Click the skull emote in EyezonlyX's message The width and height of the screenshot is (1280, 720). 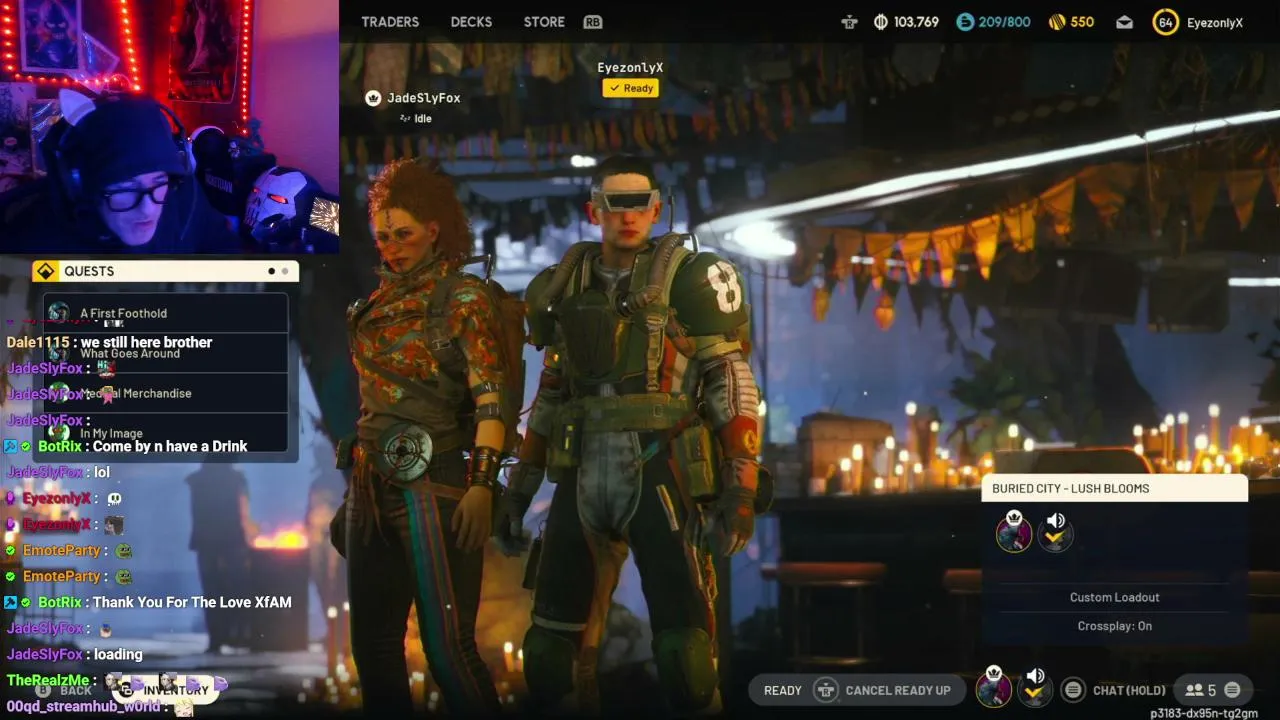(x=114, y=498)
